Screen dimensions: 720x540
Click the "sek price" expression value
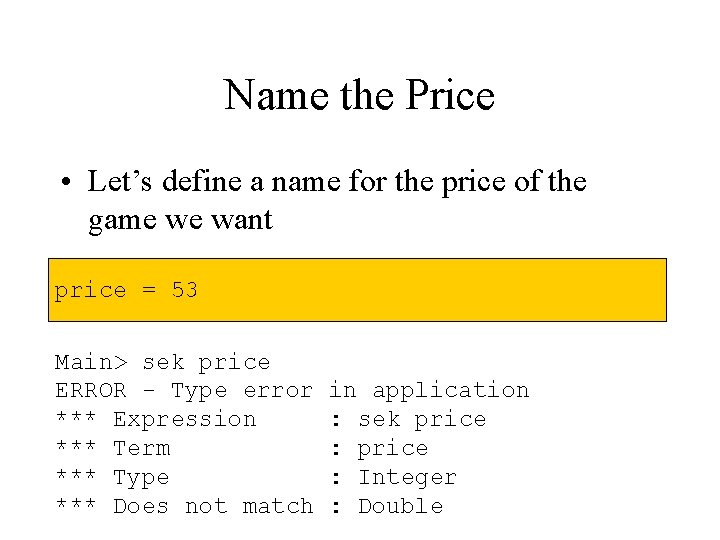coord(422,420)
